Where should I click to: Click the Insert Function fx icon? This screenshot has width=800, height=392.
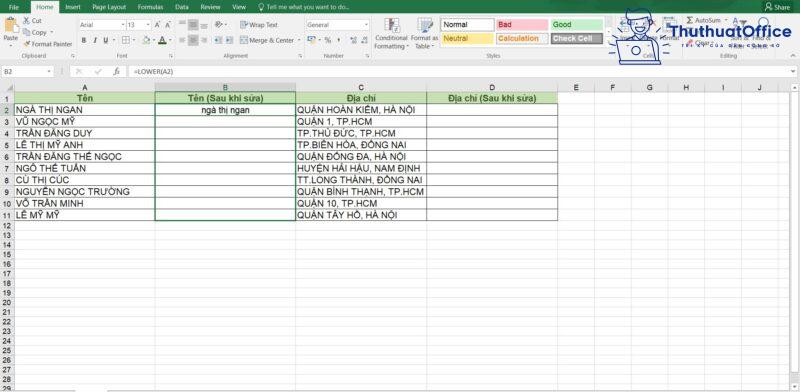[x=116, y=72]
